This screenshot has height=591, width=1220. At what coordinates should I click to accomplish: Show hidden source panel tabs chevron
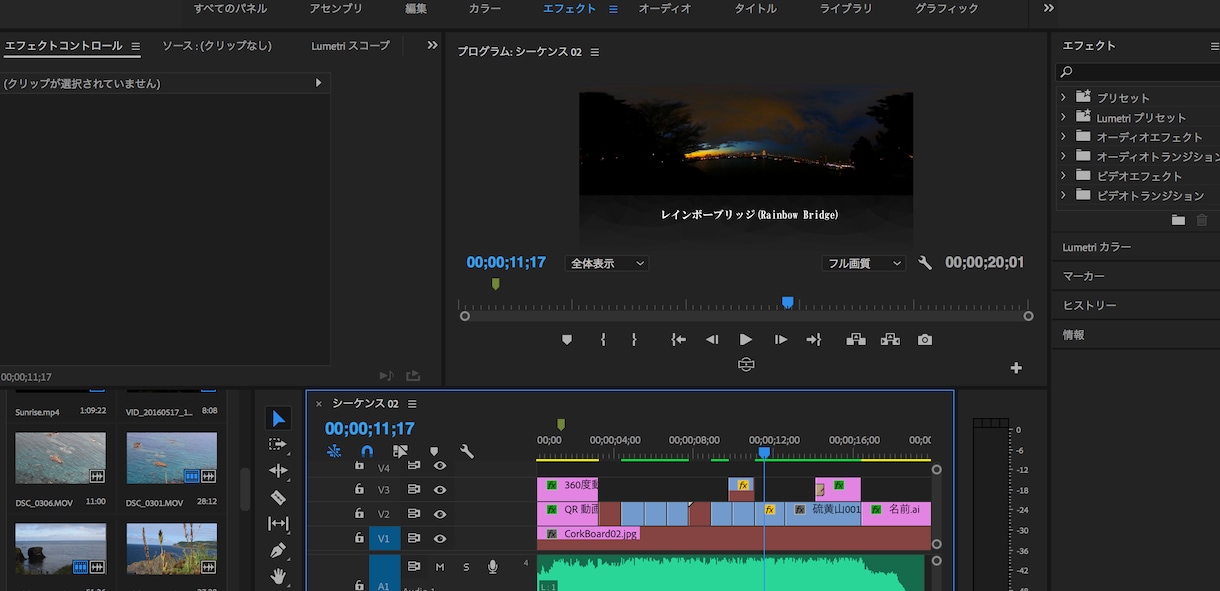pos(432,45)
